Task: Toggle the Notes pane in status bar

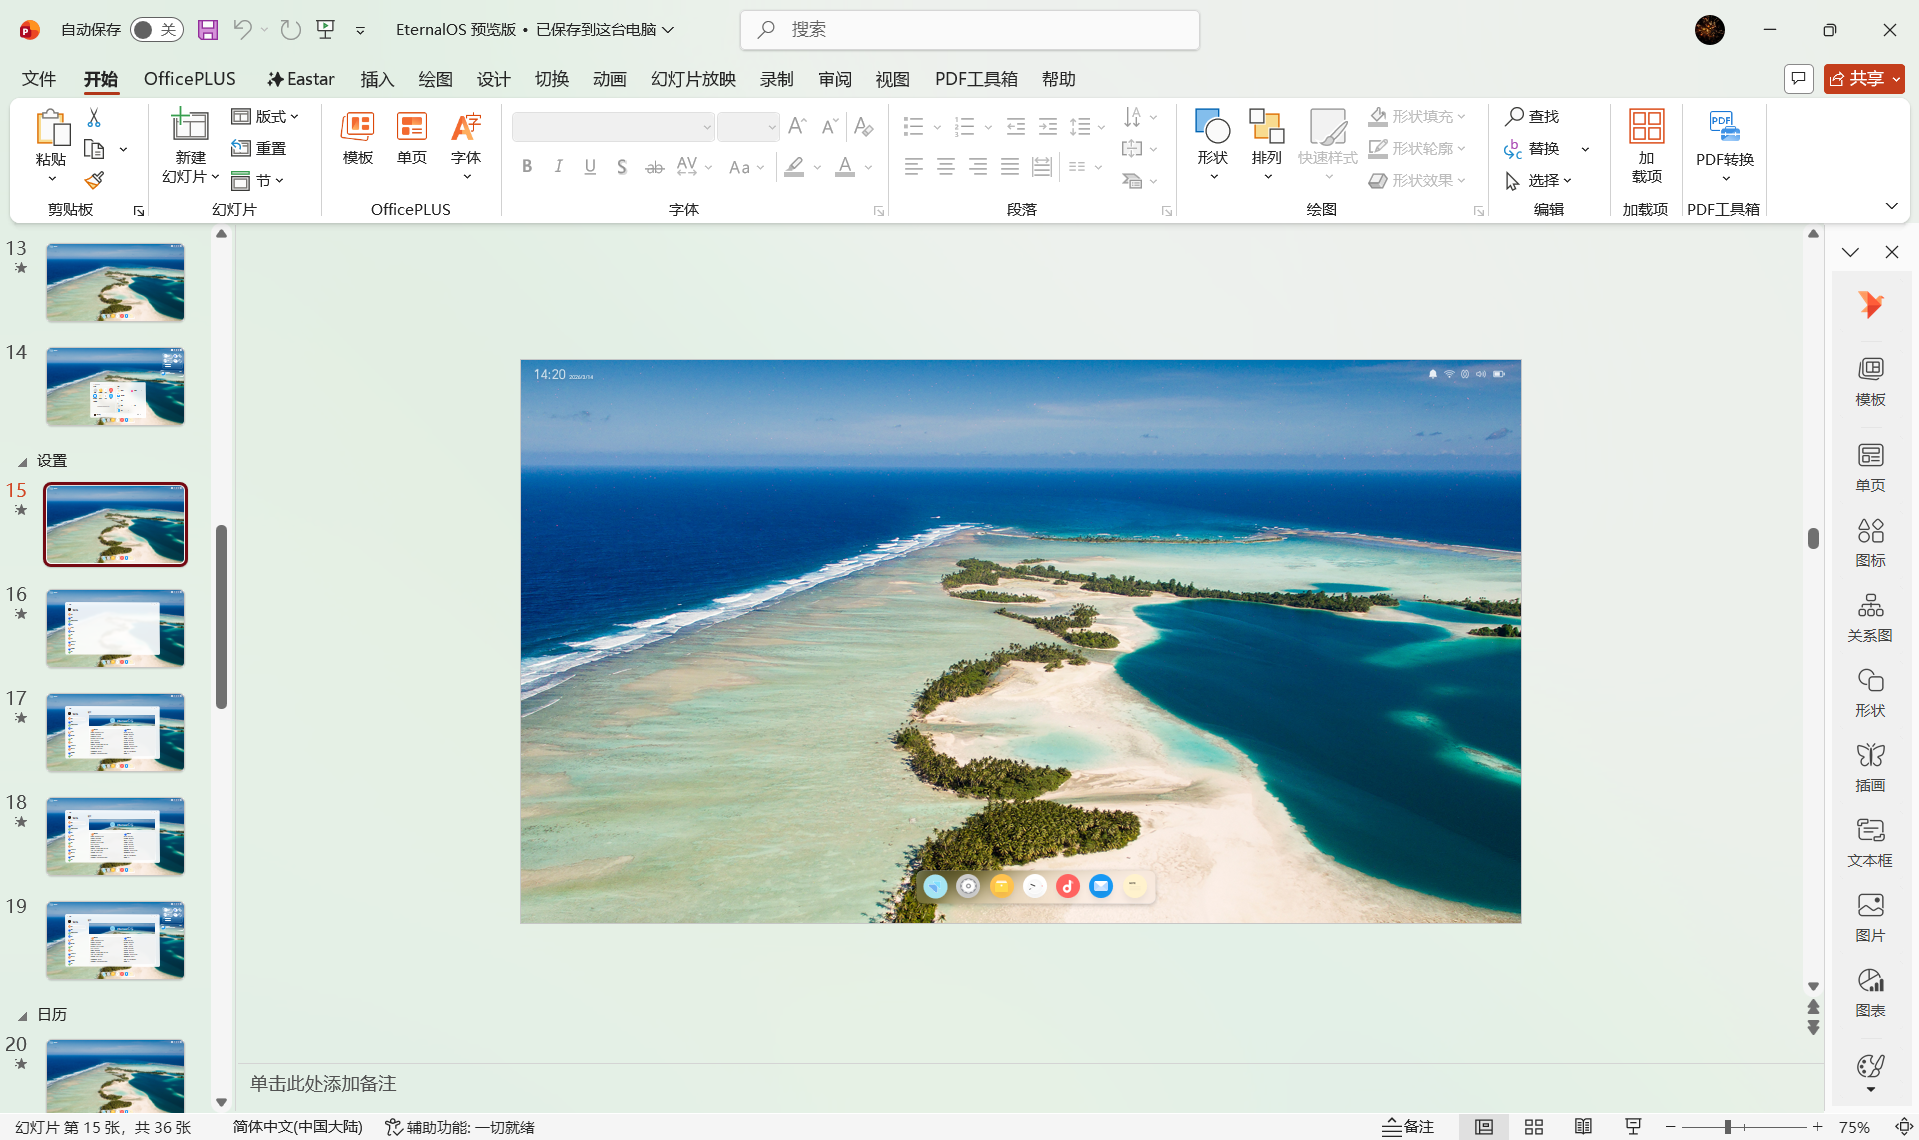Action: (1408, 1127)
